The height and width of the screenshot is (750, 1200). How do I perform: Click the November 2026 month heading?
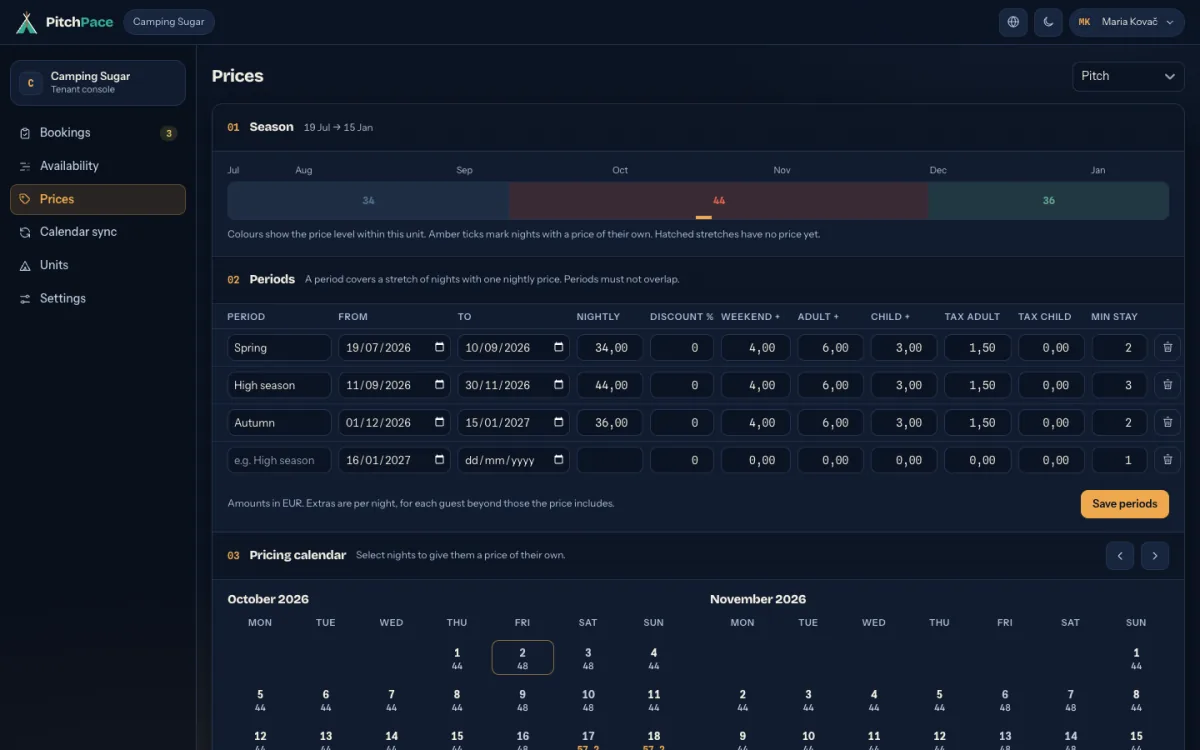pos(758,599)
